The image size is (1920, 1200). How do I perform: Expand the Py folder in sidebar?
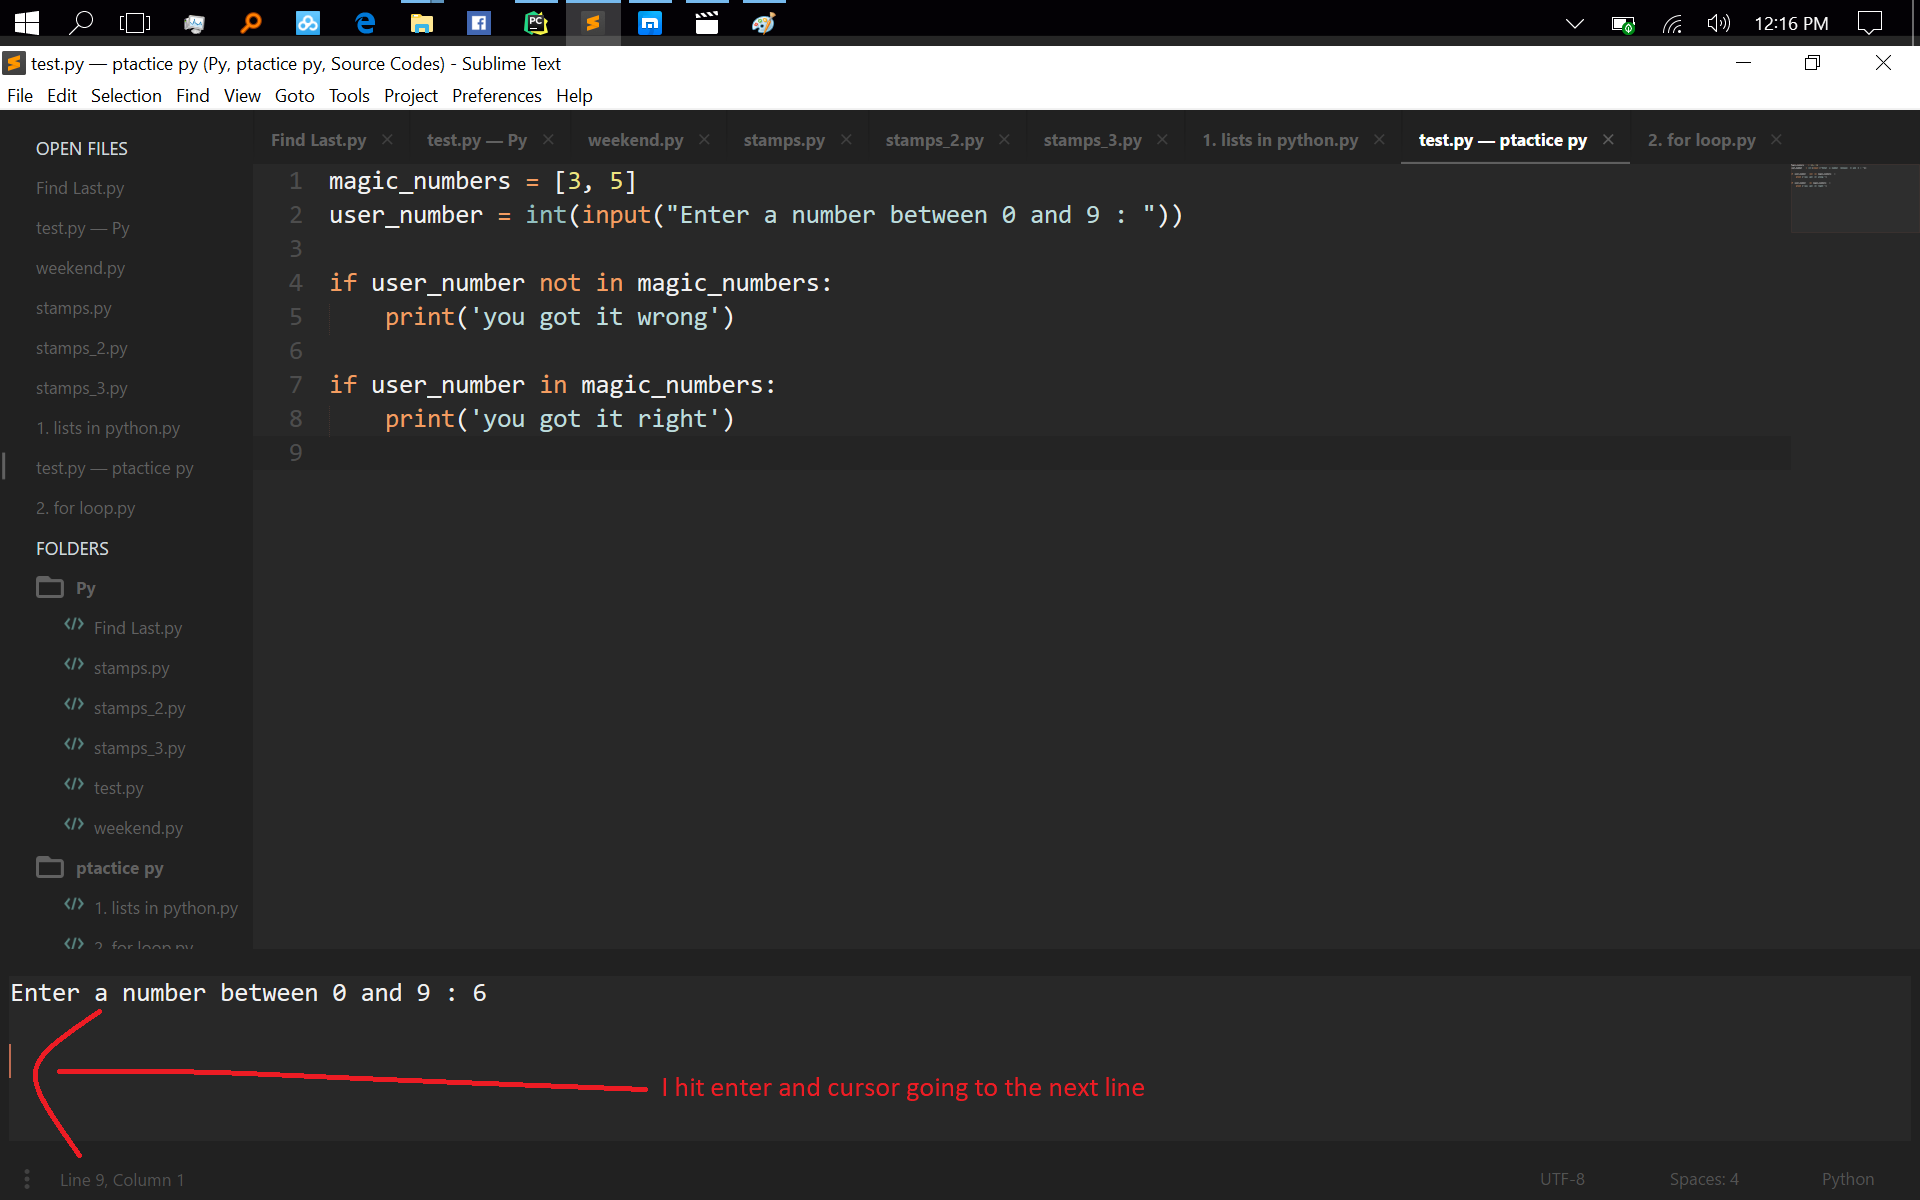pos(50,586)
